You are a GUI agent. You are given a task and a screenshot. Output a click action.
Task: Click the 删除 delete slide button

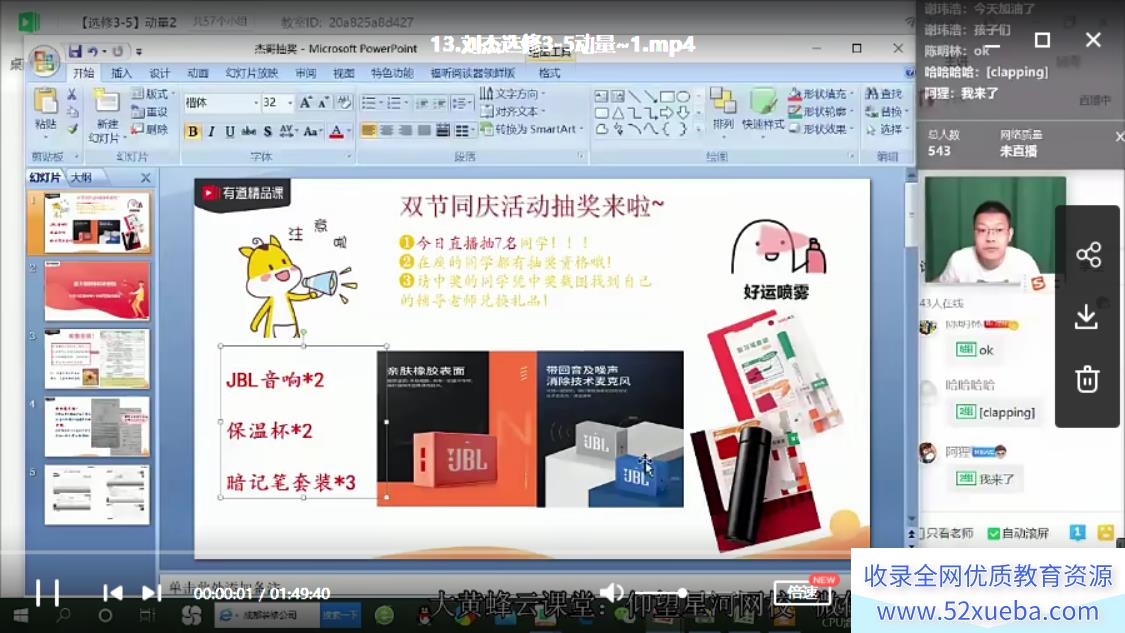150,129
